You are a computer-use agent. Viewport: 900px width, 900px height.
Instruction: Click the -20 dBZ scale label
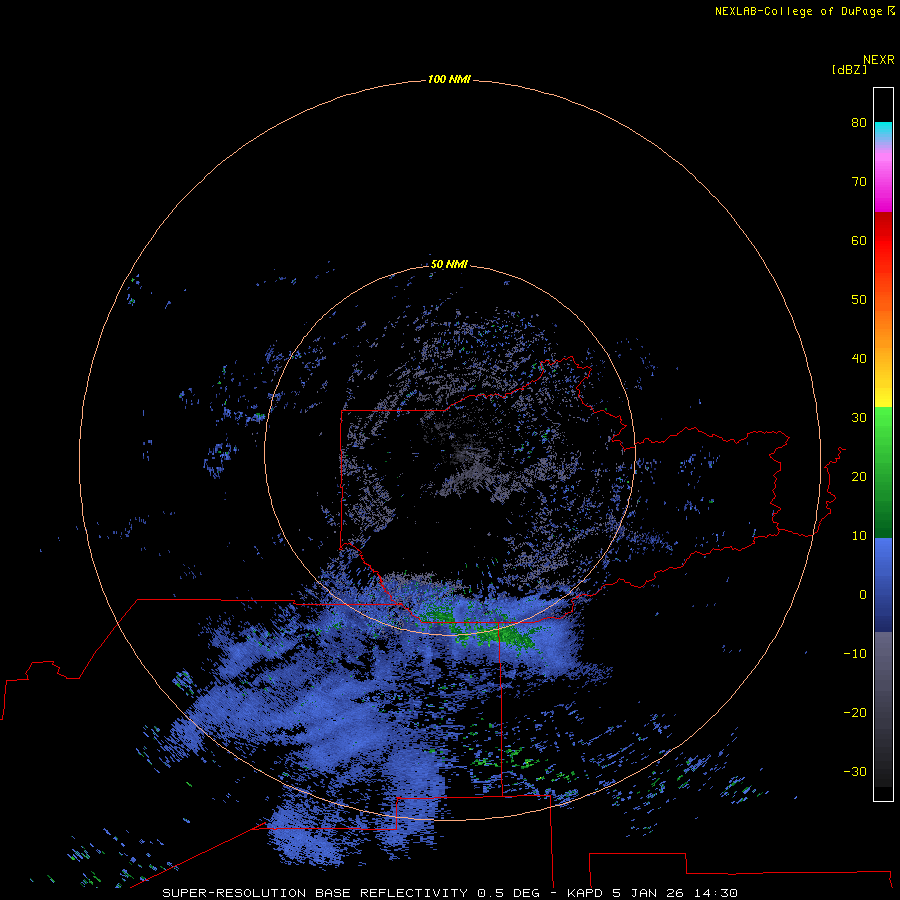point(855,713)
